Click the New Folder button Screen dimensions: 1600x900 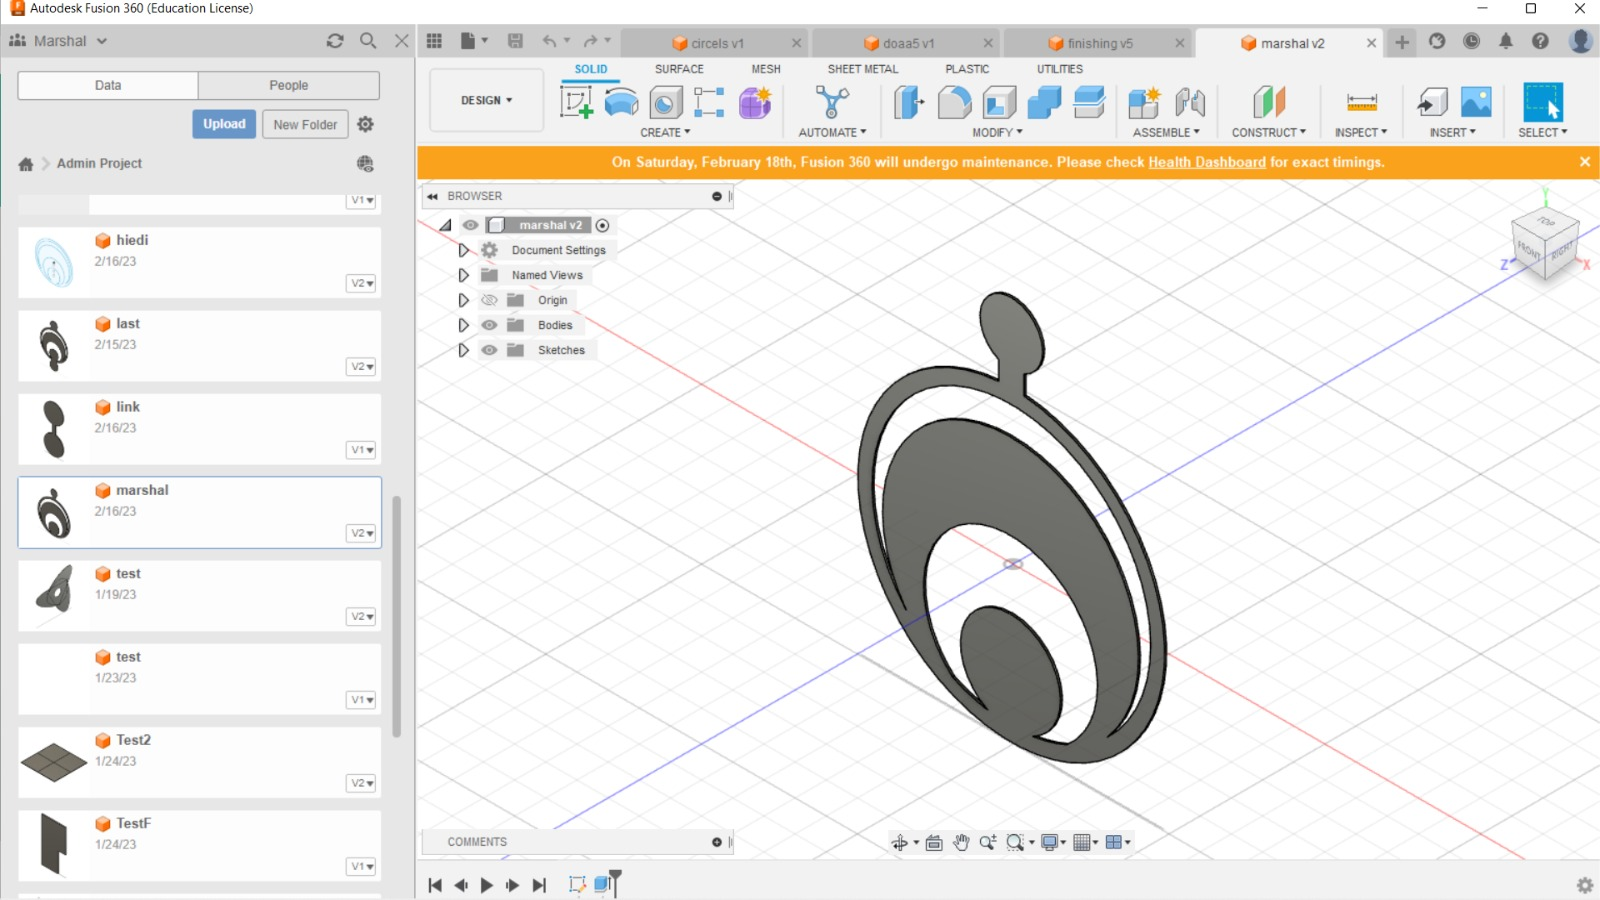tap(305, 124)
